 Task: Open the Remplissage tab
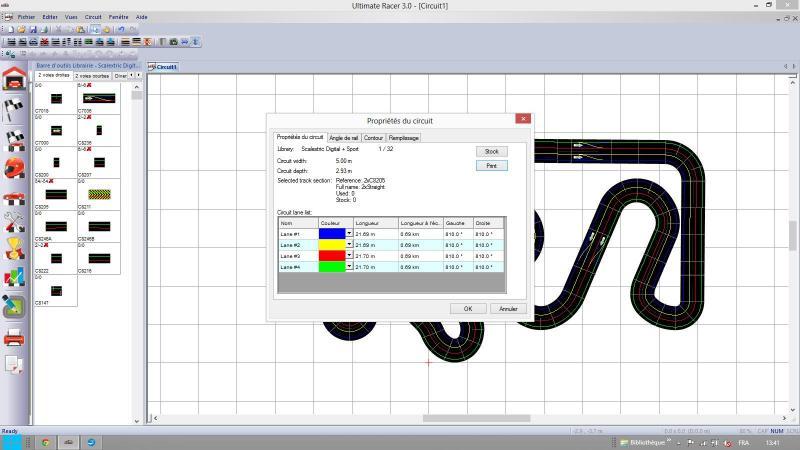click(403, 138)
